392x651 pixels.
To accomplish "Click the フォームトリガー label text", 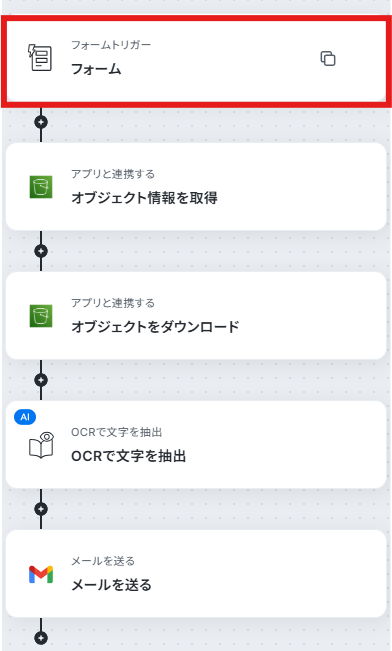I will [x=111, y=45].
